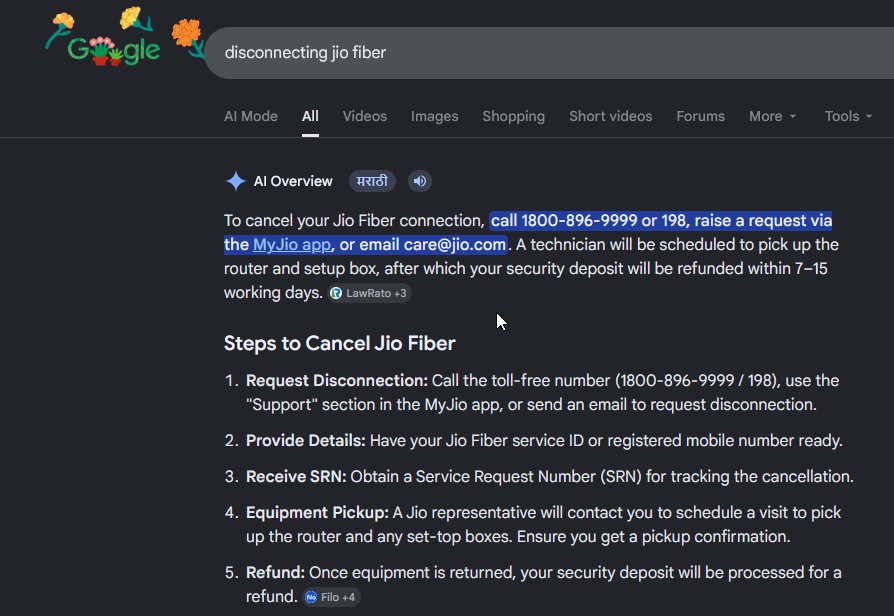Click the search box with disconnecting jio fiber
Viewport: 894px width, 616px height.
(x=549, y=52)
